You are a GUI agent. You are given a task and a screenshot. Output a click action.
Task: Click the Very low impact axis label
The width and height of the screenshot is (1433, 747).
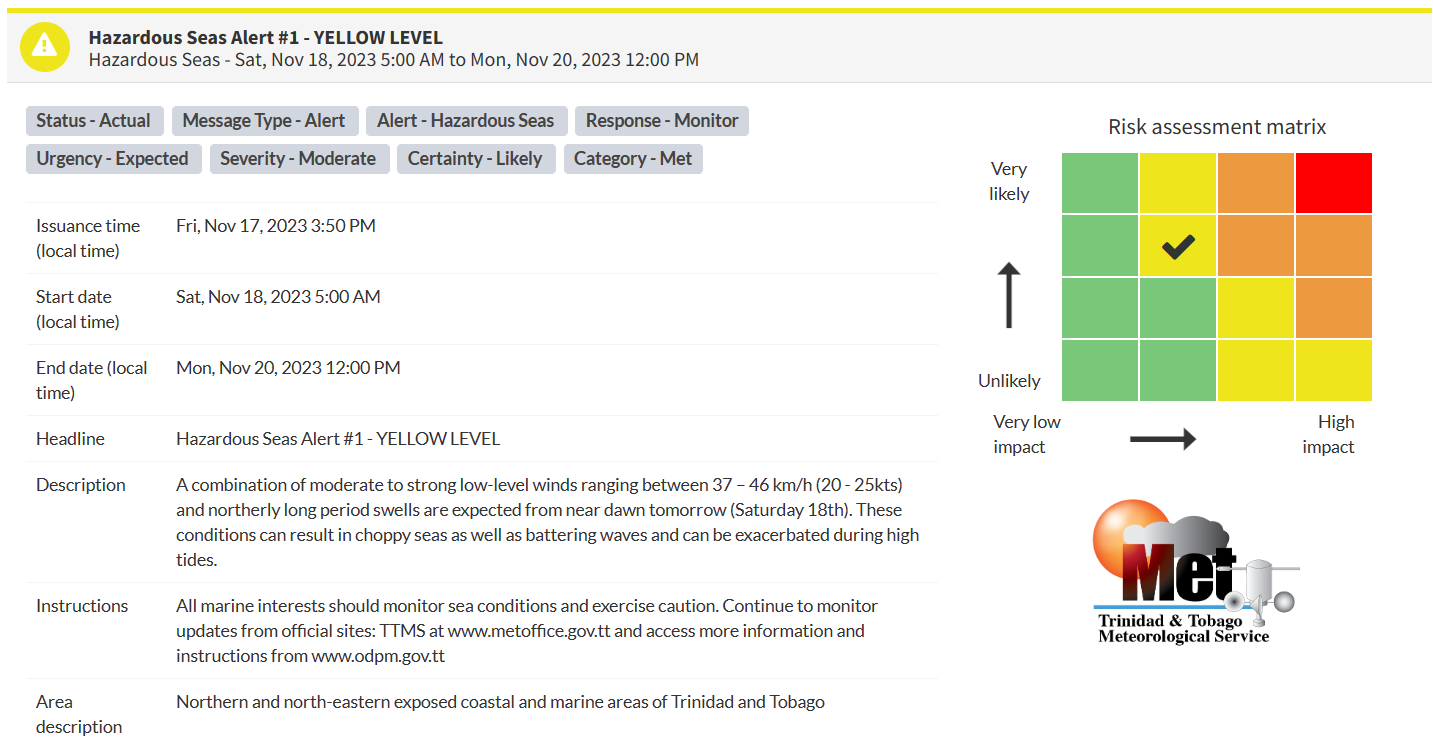(x=1027, y=434)
